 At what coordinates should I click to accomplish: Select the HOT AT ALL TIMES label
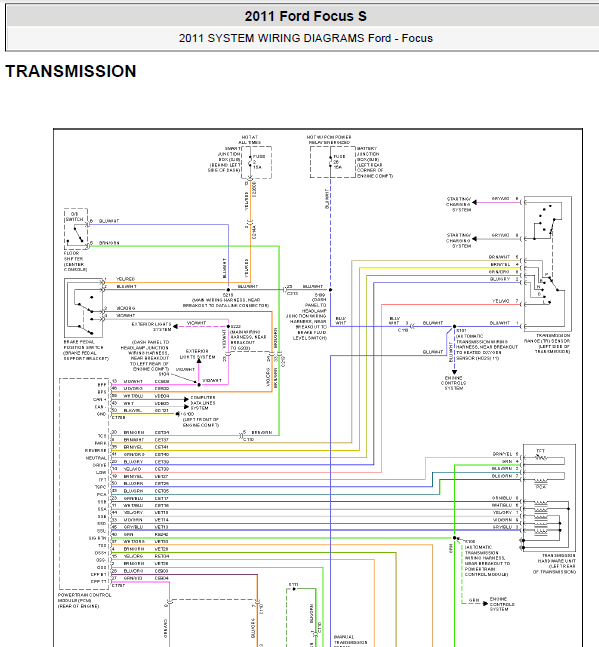pos(250,139)
